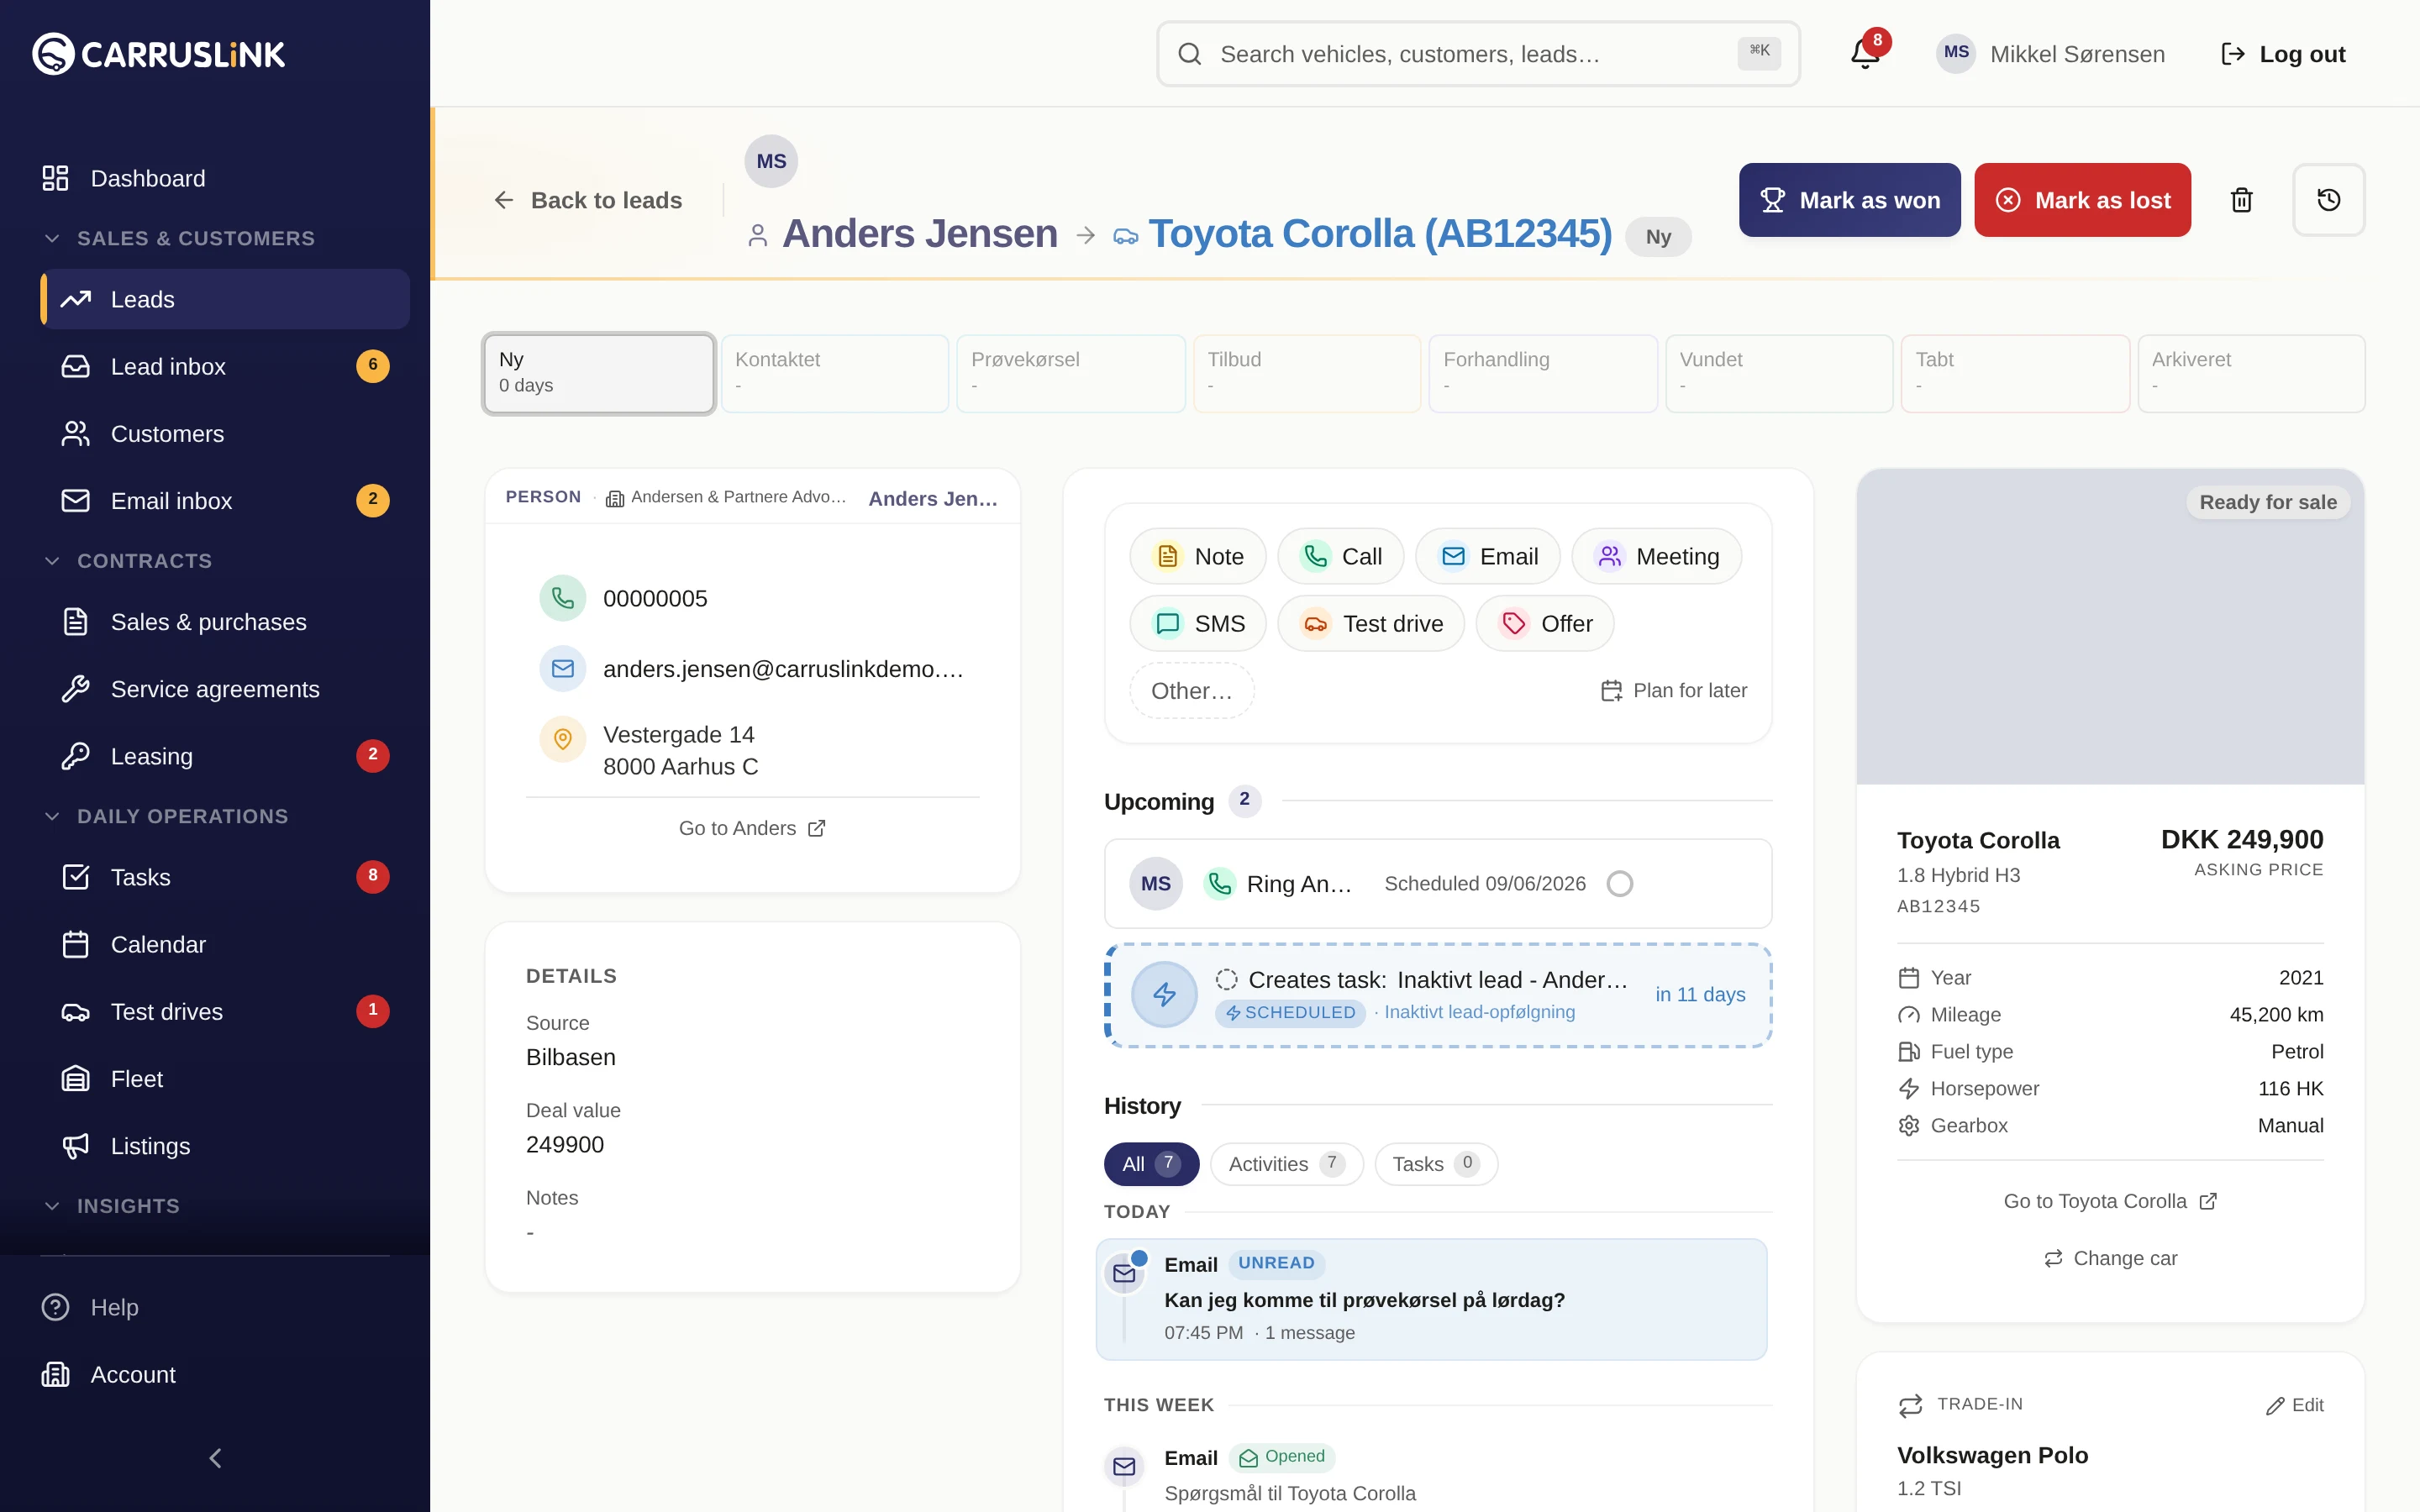Click company building icon in person card
Viewport: 2420px width, 1512px height.
[615, 498]
